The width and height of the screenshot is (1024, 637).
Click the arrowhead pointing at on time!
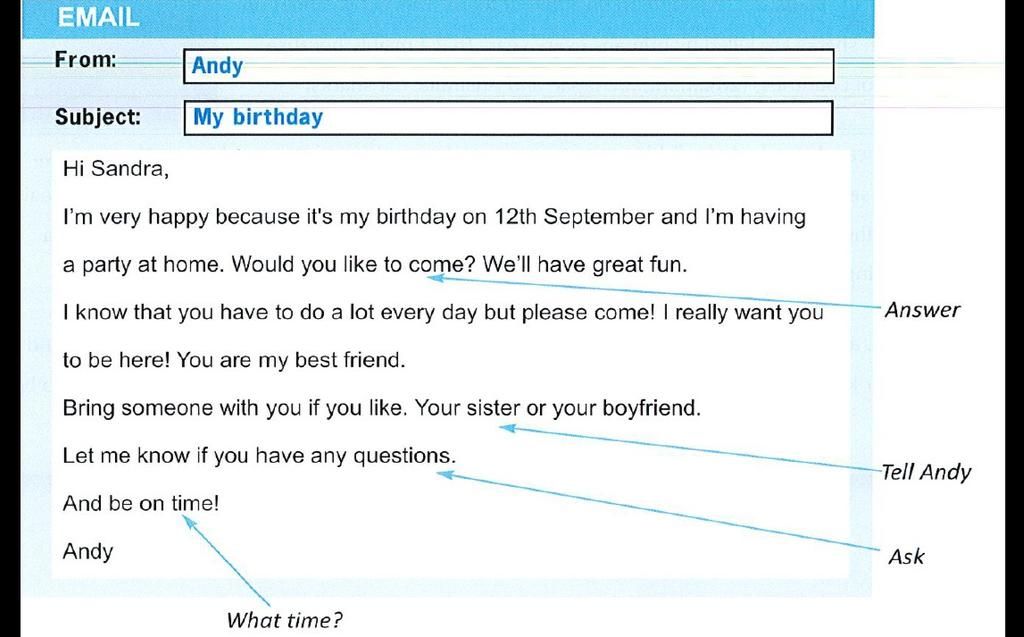pos(189,522)
